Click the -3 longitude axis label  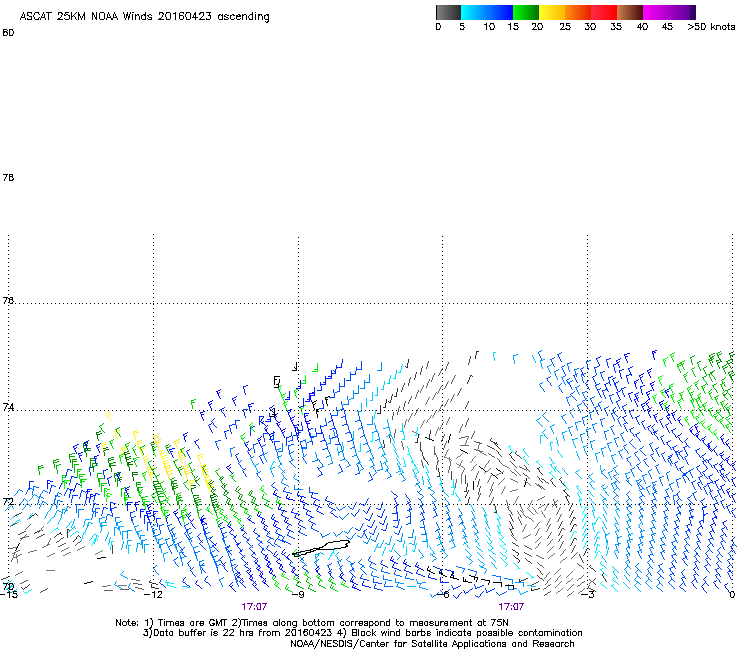point(588,595)
